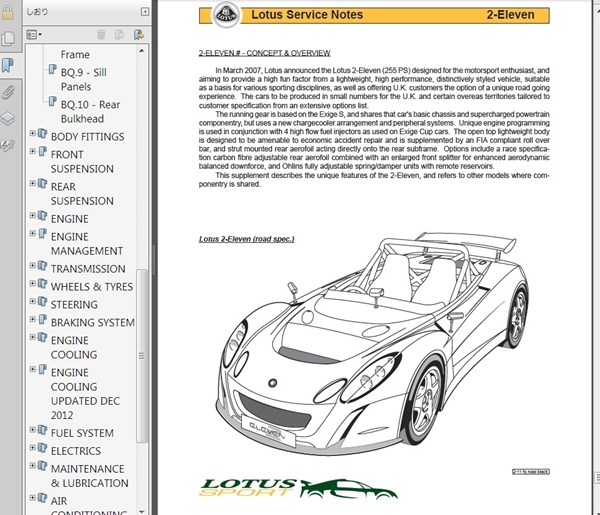Click the expand current bookmark icon
Screen dimensions: 600x515
tap(139, 35)
